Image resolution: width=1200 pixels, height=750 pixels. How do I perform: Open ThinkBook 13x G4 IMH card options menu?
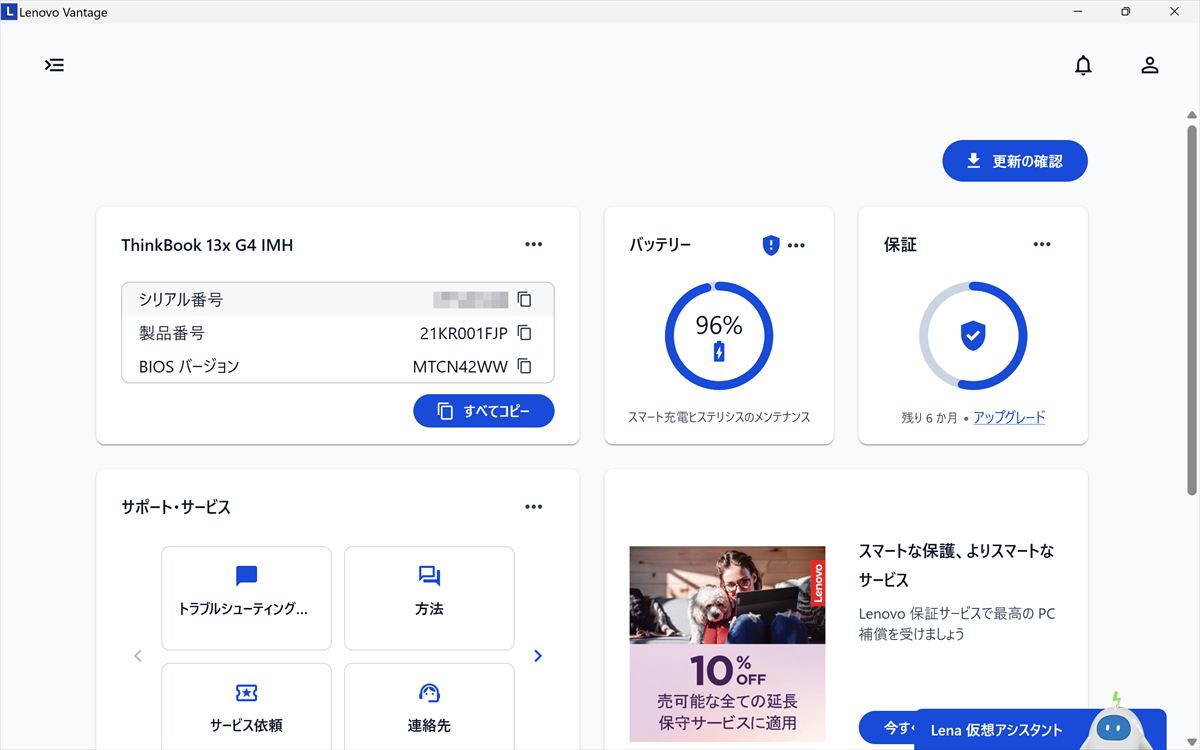tap(534, 244)
